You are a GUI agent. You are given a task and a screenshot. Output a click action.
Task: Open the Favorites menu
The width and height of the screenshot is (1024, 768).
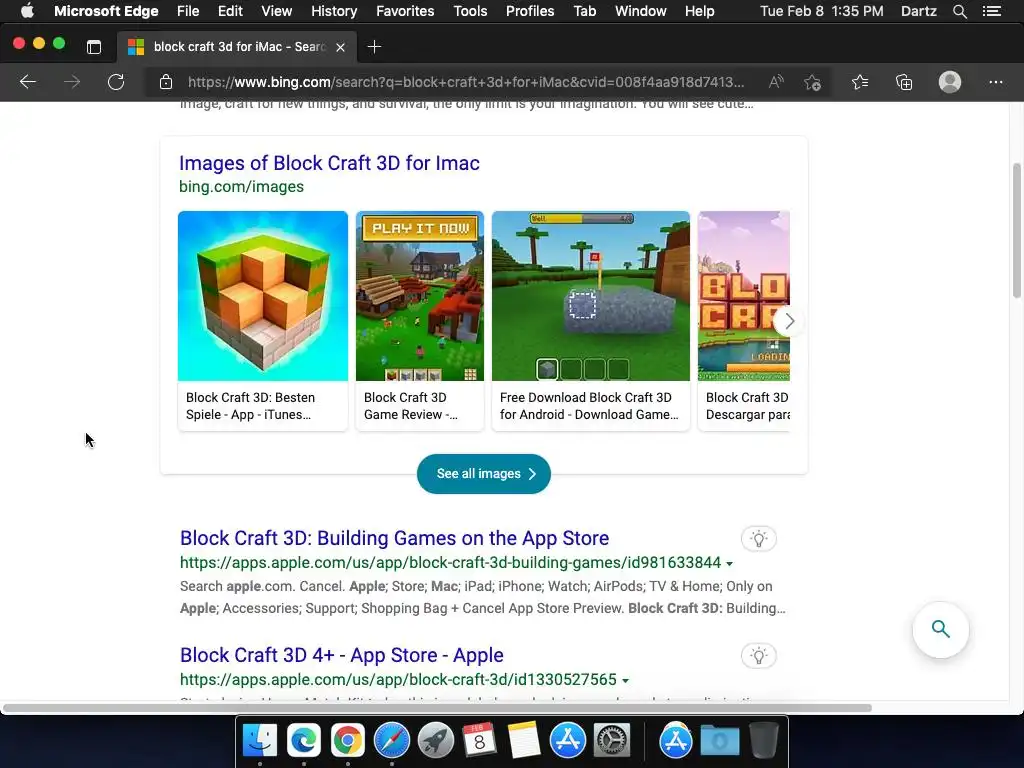pos(405,11)
